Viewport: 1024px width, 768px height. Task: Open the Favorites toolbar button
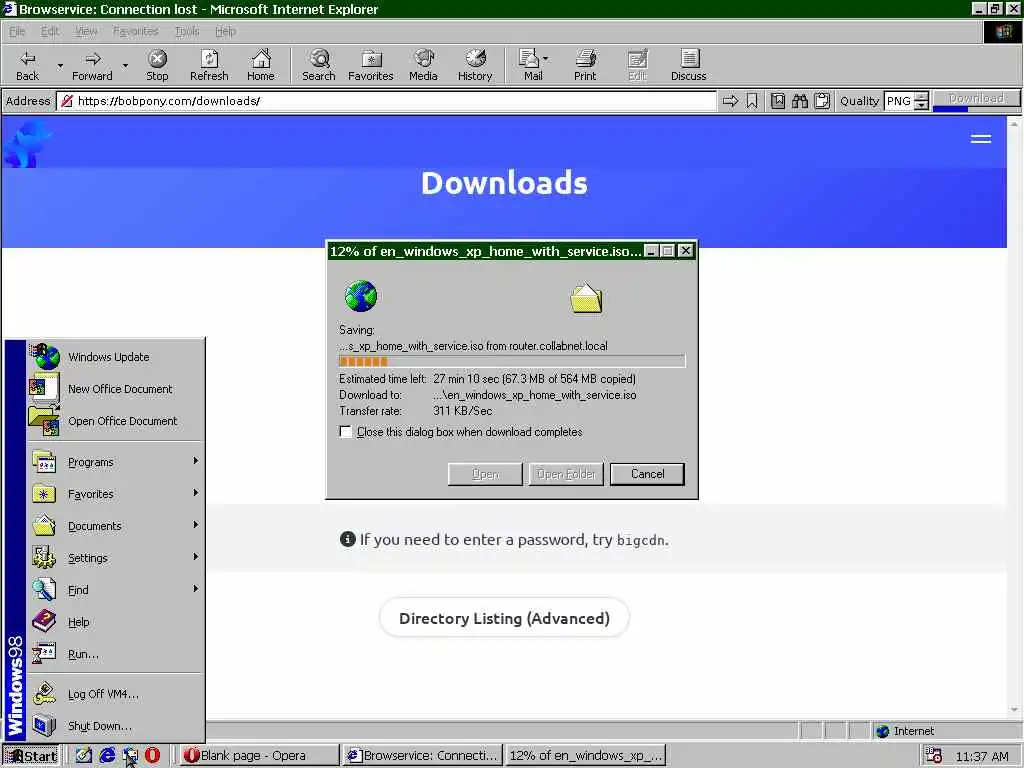370,65
